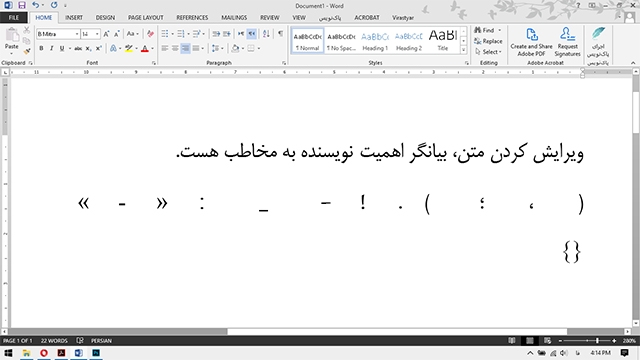Expand the Styles gallery more arrow

click(x=463, y=50)
